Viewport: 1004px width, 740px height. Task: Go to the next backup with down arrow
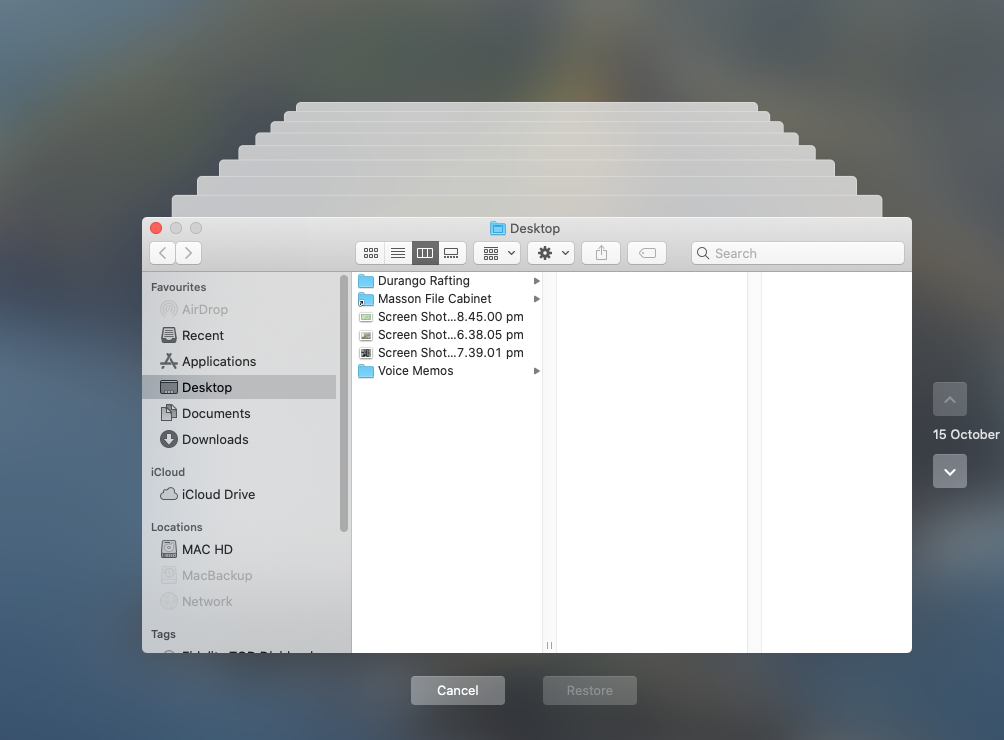(950, 471)
